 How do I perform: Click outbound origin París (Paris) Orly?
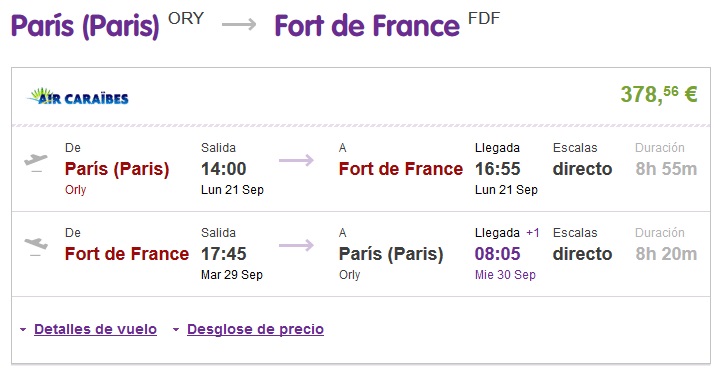click(x=117, y=177)
